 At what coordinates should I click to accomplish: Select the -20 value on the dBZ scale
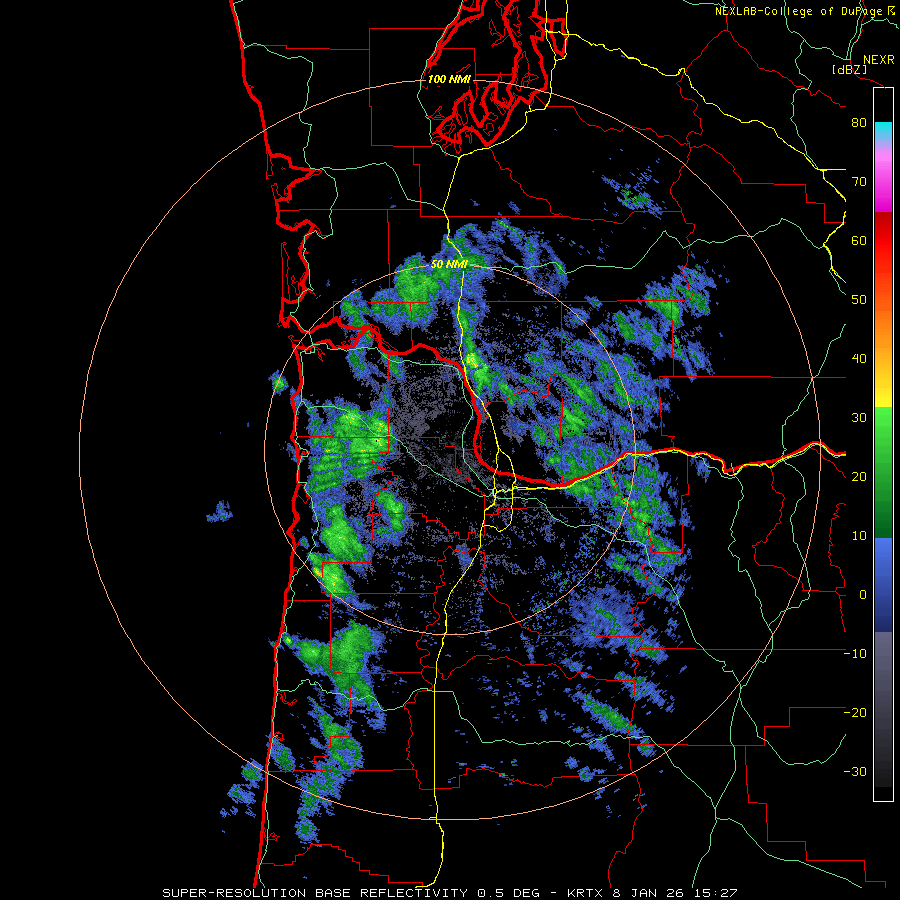855,713
